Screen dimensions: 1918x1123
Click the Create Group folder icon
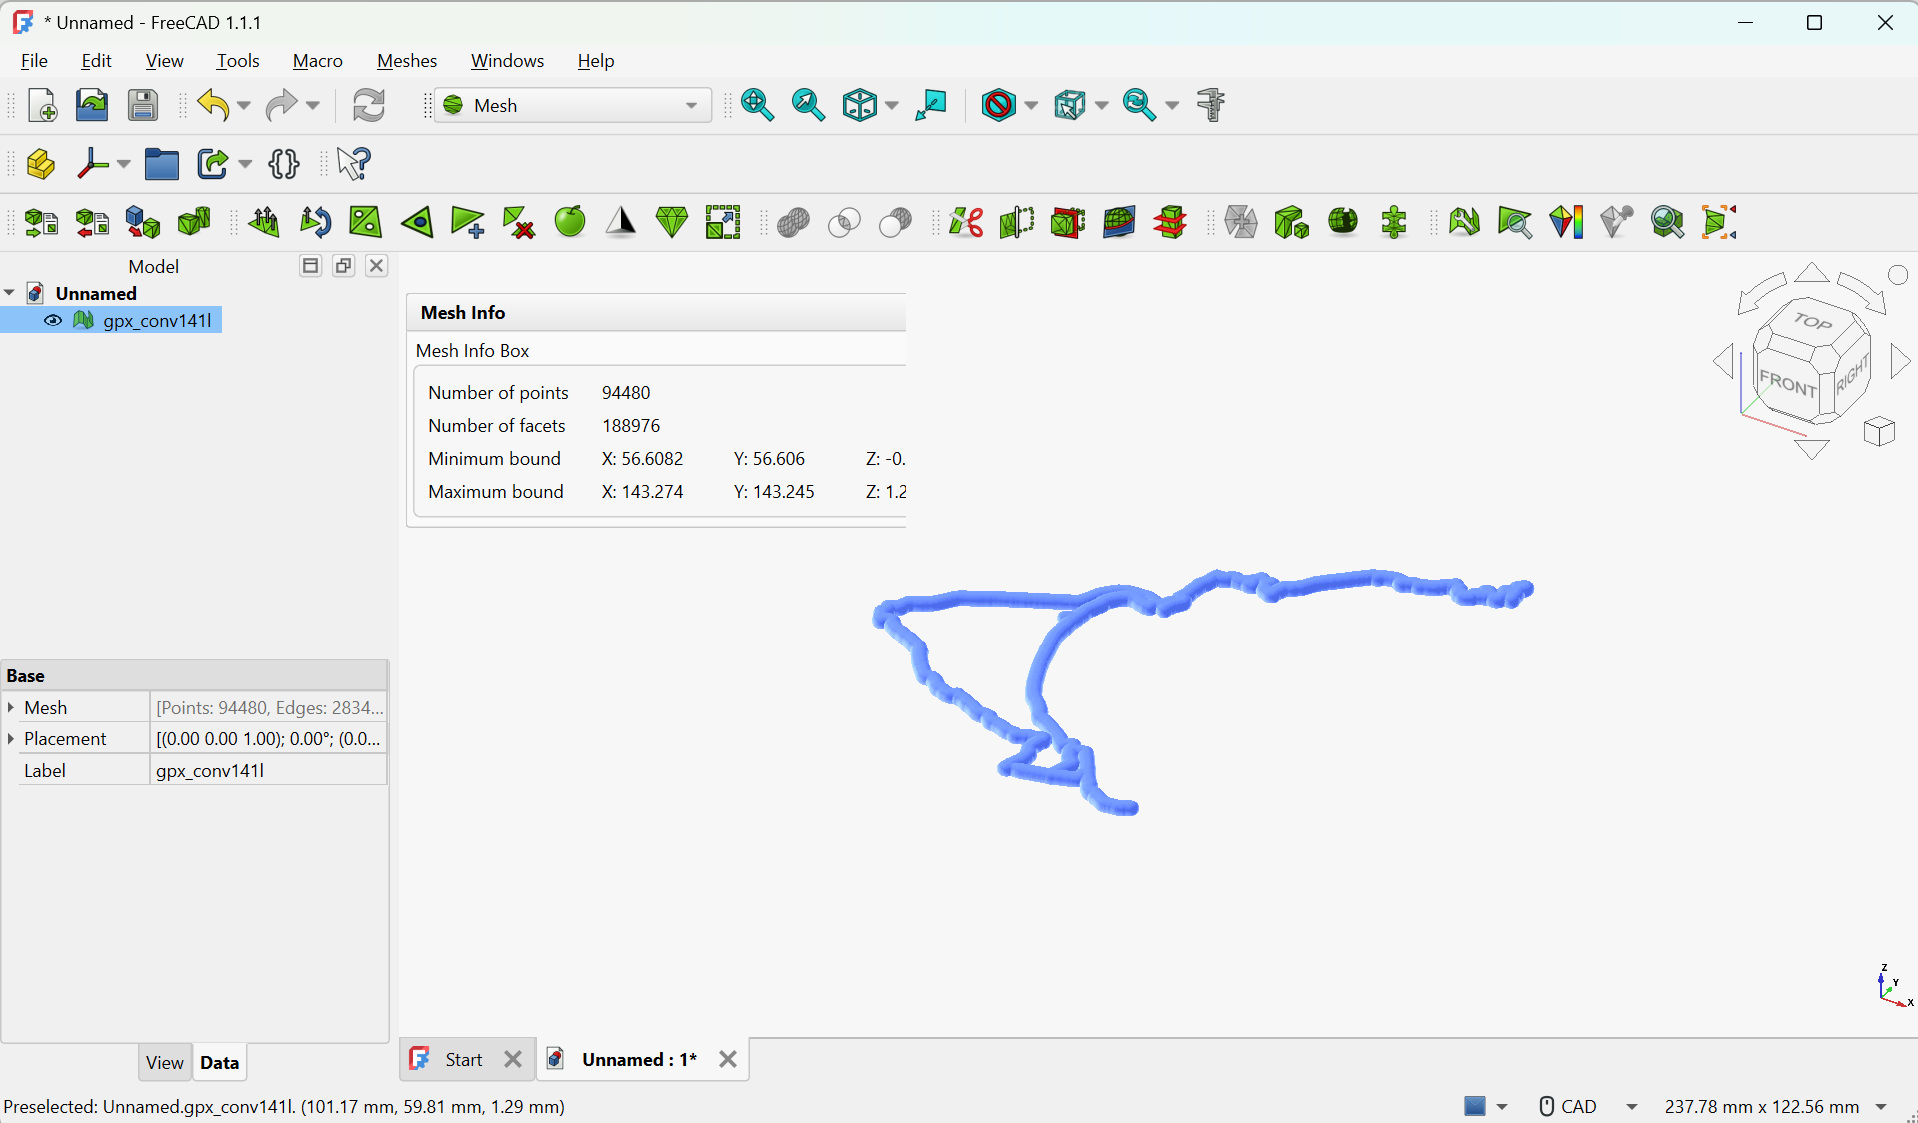[x=161, y=163]
